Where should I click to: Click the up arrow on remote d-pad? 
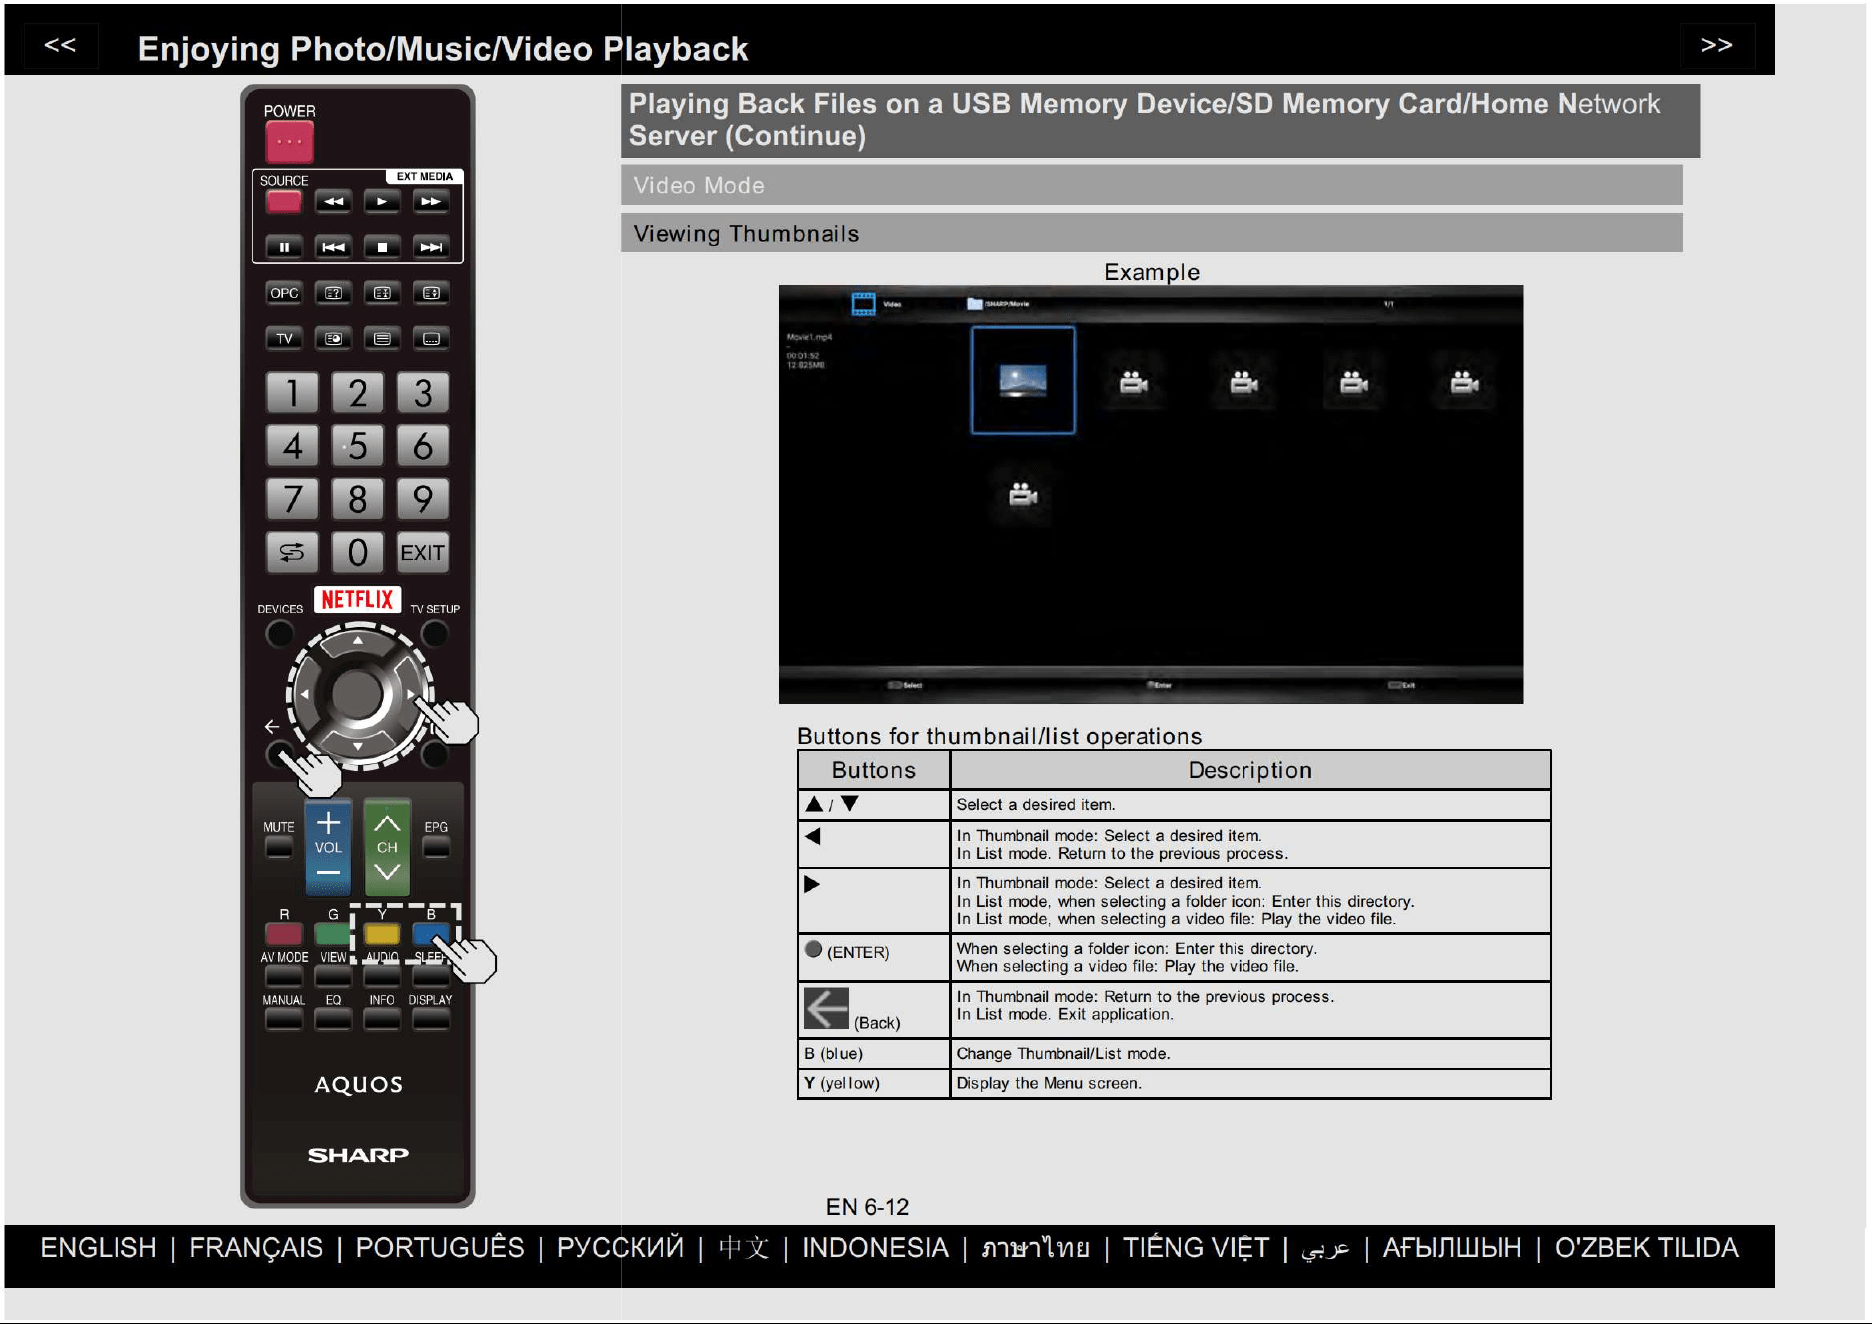357,640
